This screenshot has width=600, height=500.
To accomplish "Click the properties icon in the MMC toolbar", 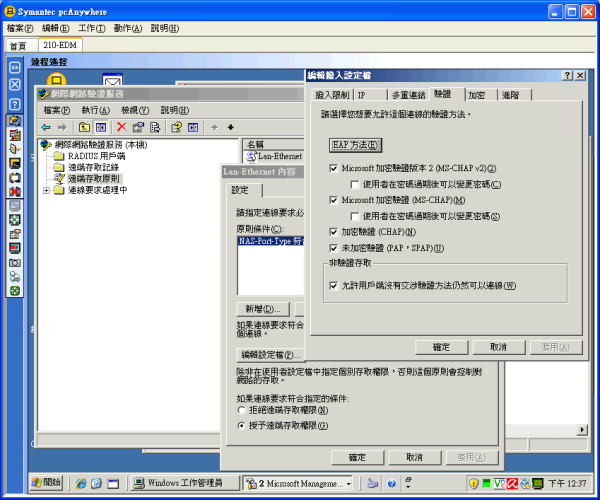I will pyautogui.click(x=139, y=127).
